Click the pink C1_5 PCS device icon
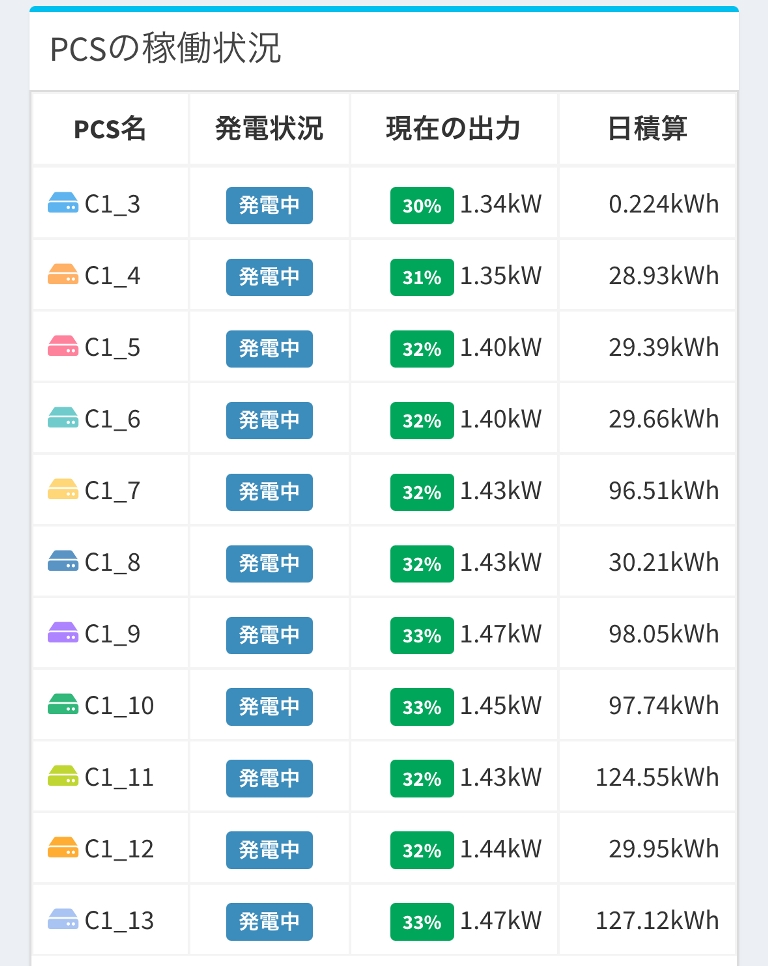 click(63, 347)
